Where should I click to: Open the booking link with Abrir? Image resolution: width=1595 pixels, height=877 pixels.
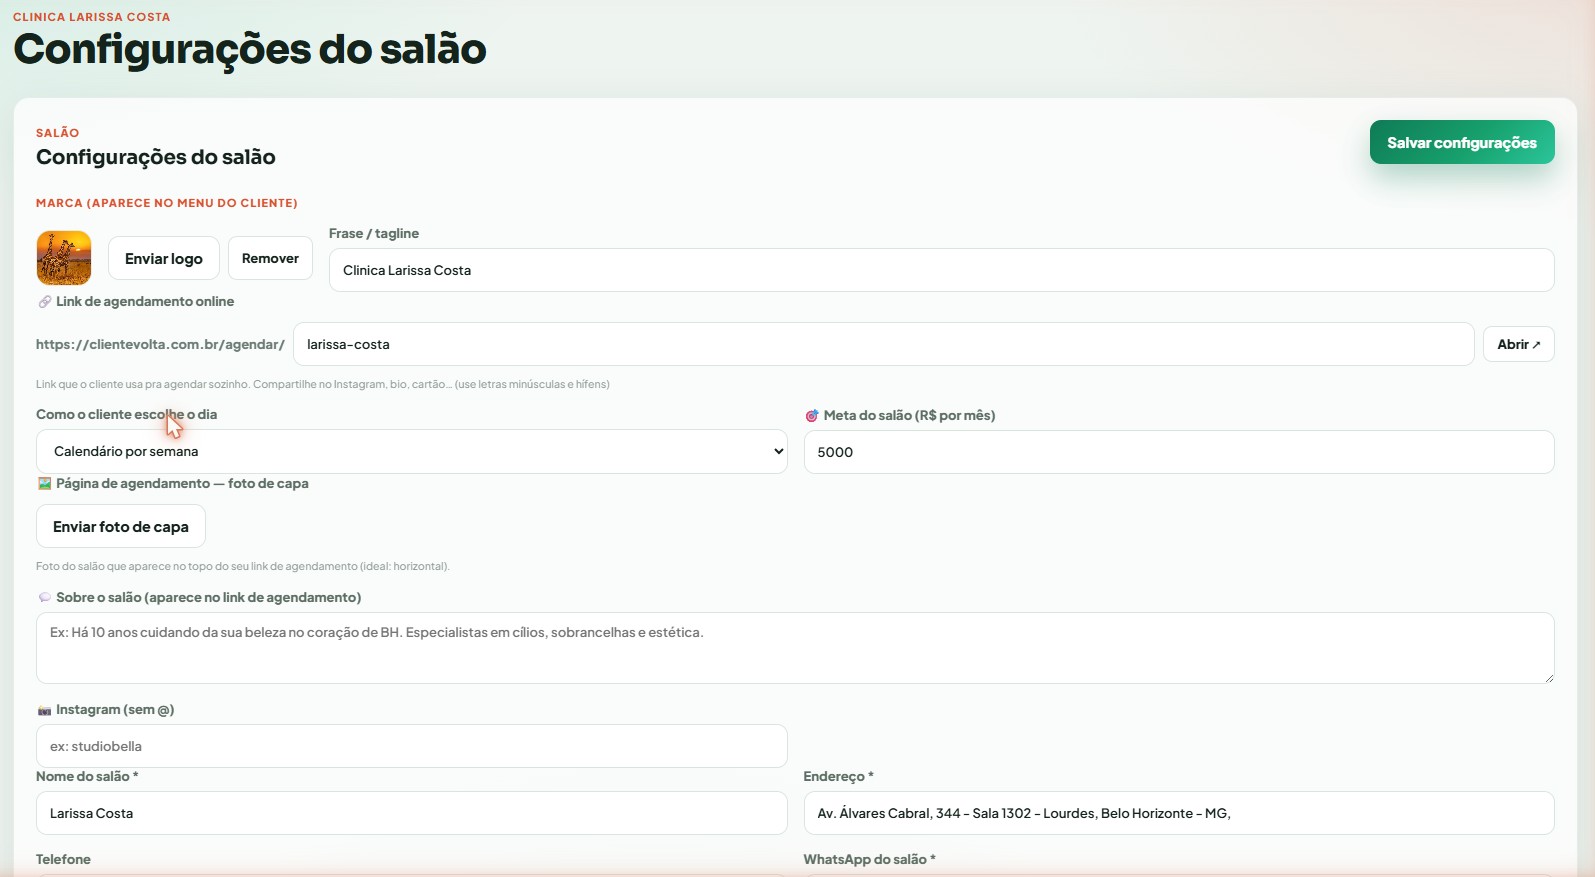click(1518, 344)
